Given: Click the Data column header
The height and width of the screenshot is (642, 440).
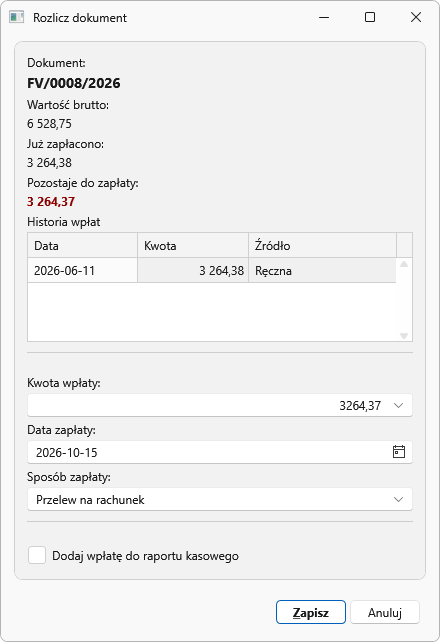Looking at the screenshot, I should point(82,245).
